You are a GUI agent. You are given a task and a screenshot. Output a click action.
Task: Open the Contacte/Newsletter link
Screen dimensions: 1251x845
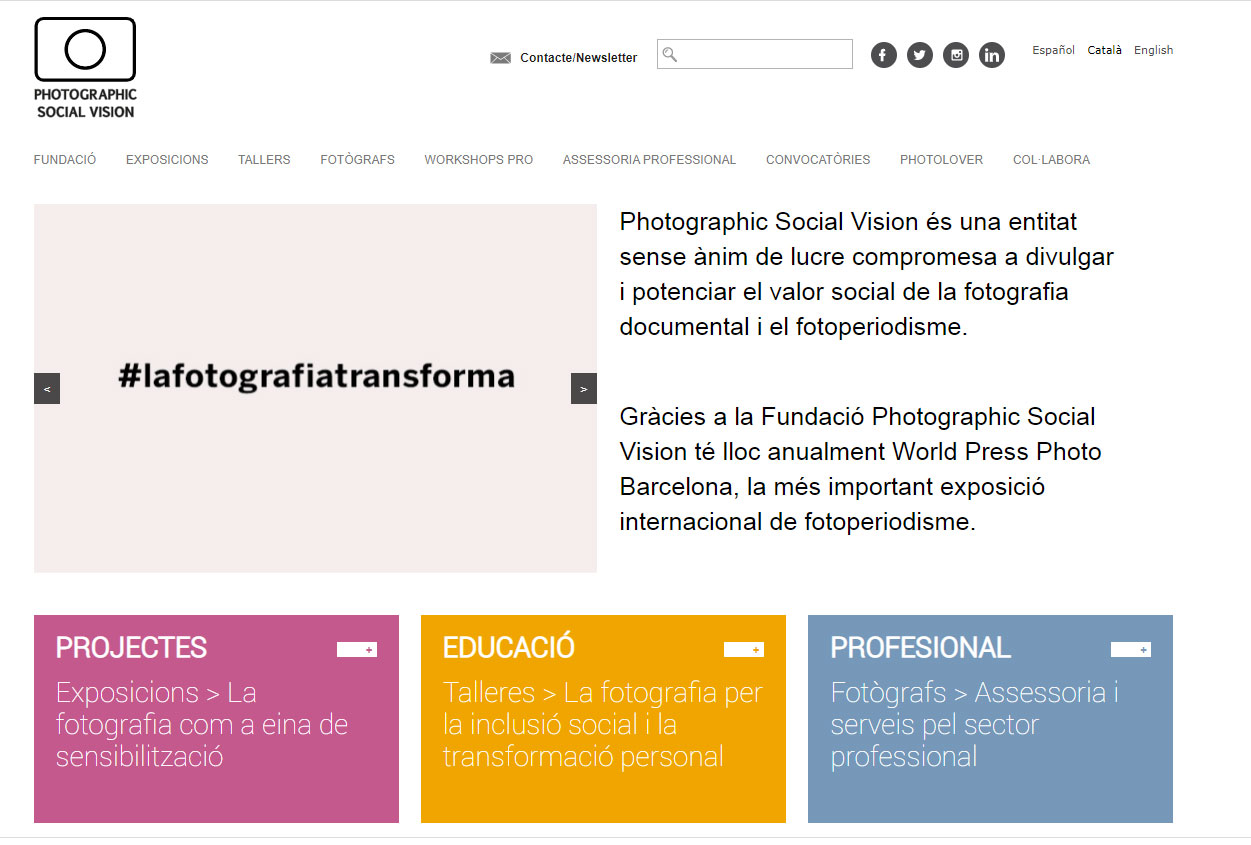(577, 58)
